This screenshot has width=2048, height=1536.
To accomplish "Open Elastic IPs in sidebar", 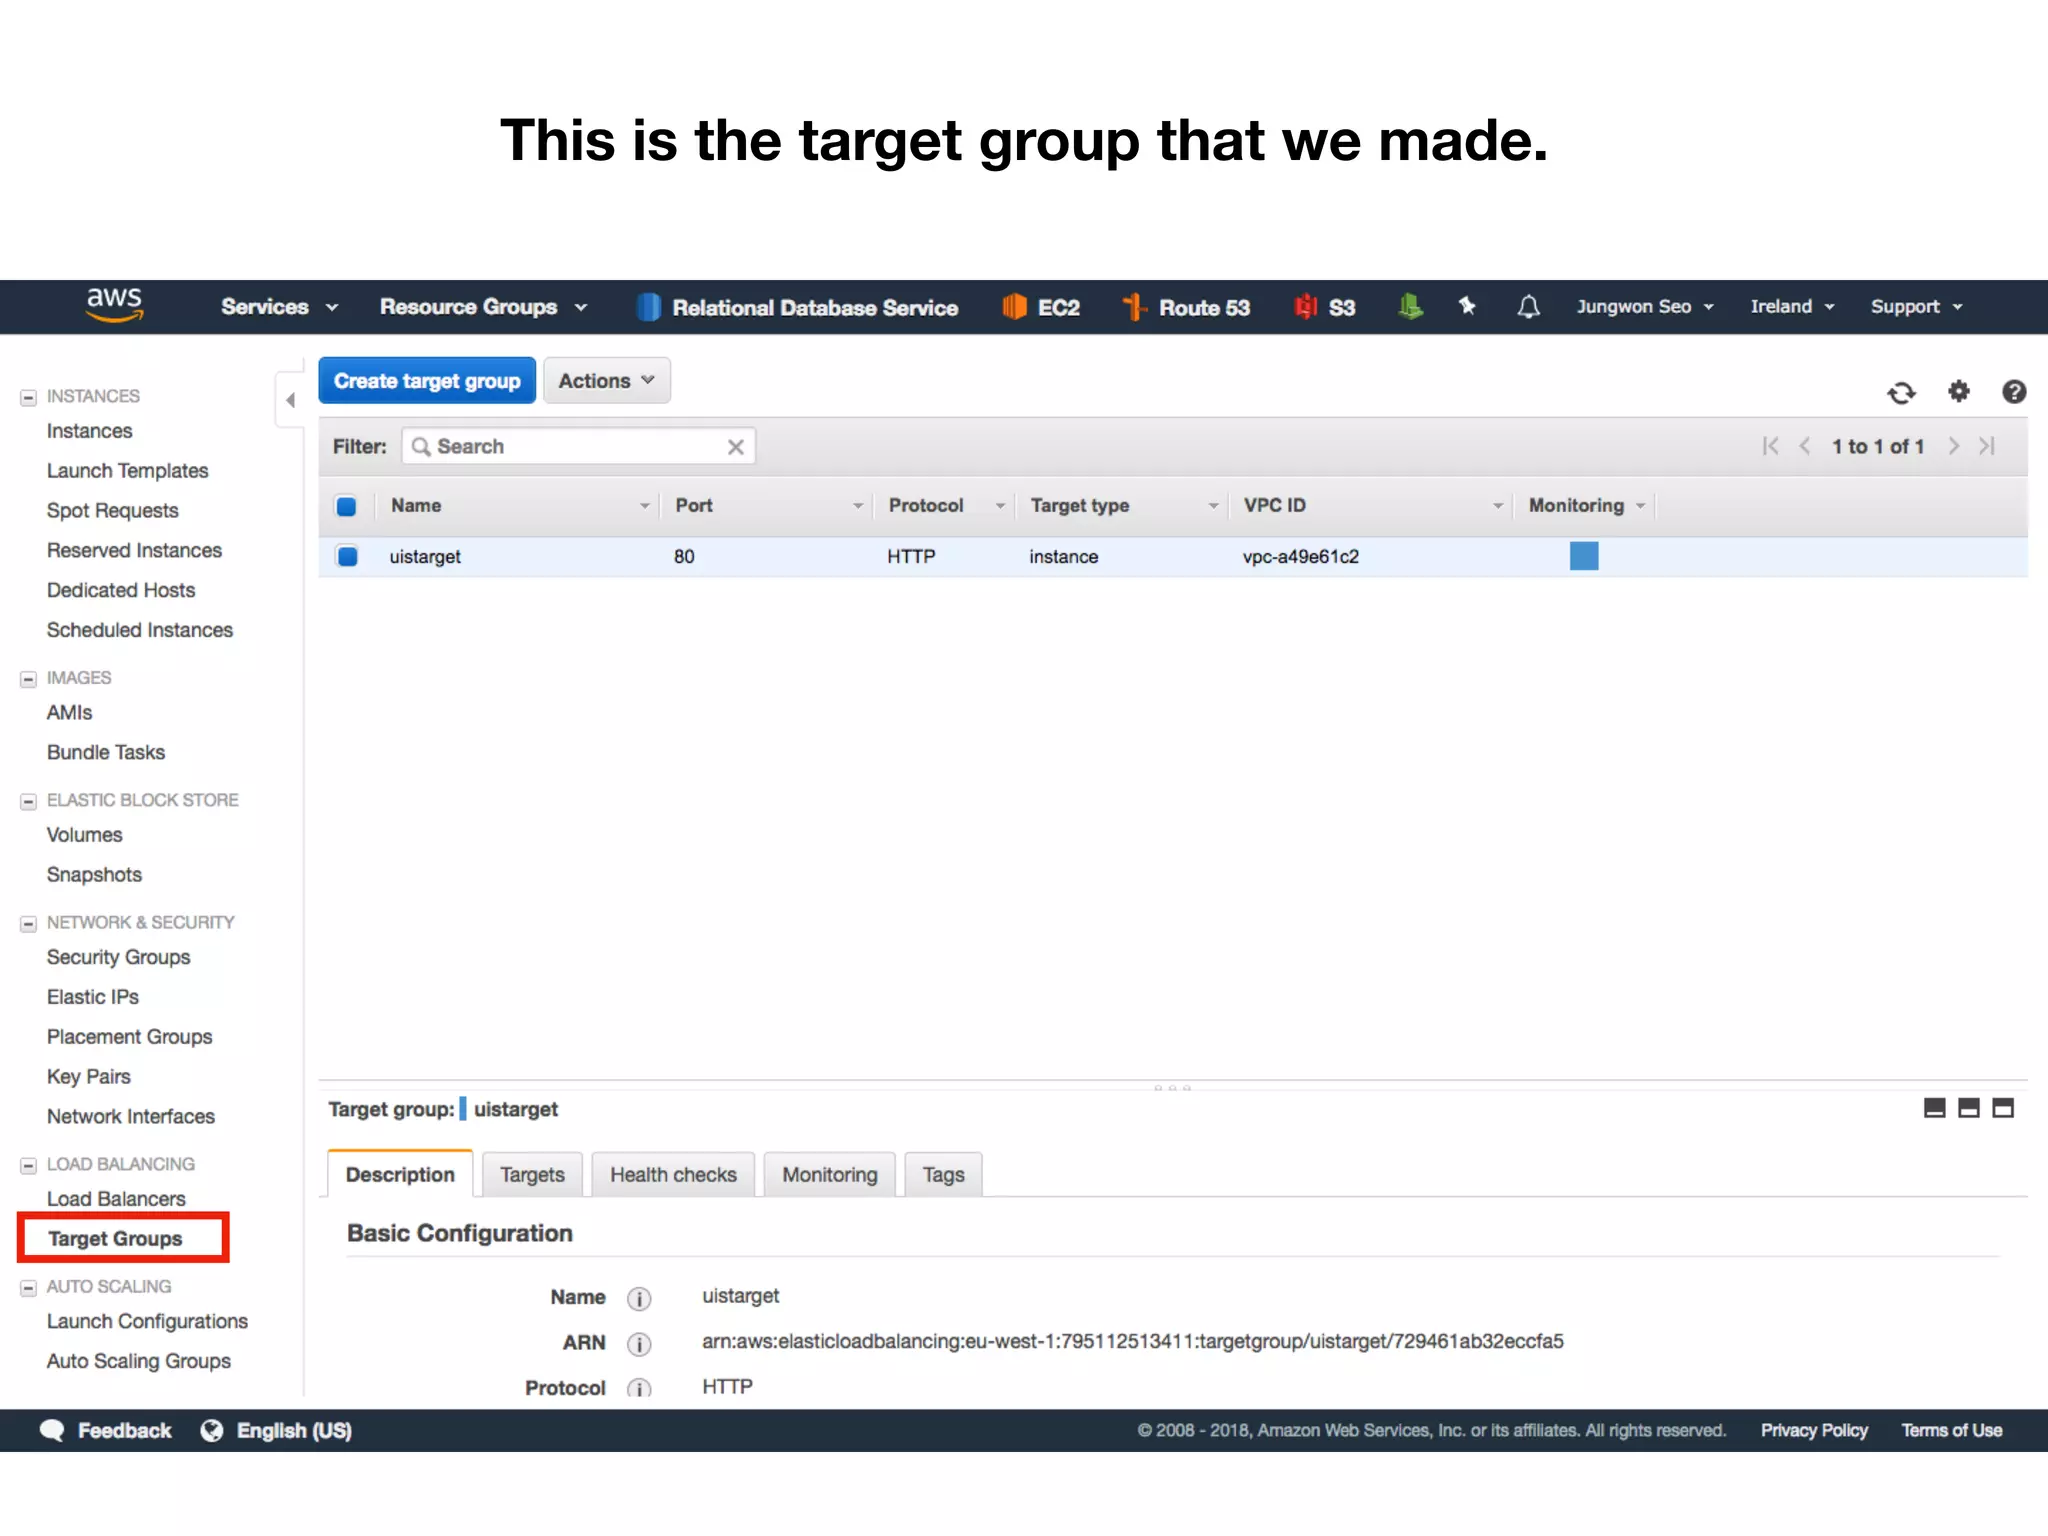I will coord(93,997).
